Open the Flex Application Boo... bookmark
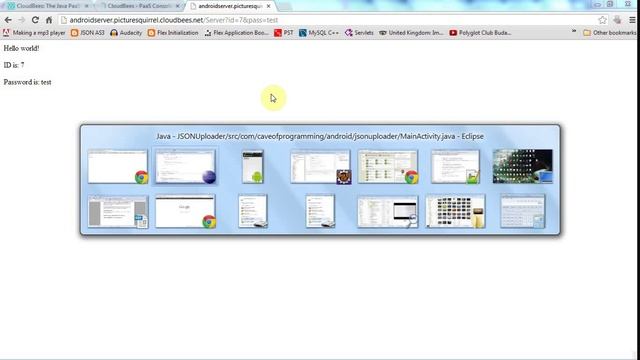This screenshot has height=360, width=640. (236, 33)
